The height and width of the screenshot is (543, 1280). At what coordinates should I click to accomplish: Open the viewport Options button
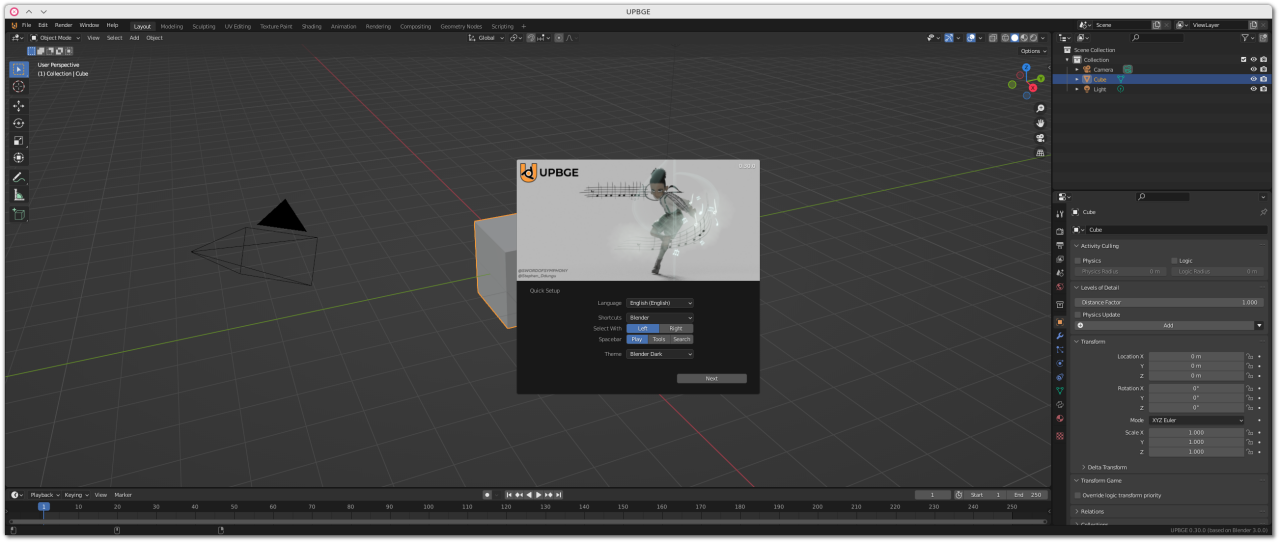click(x=1033, y=51)
